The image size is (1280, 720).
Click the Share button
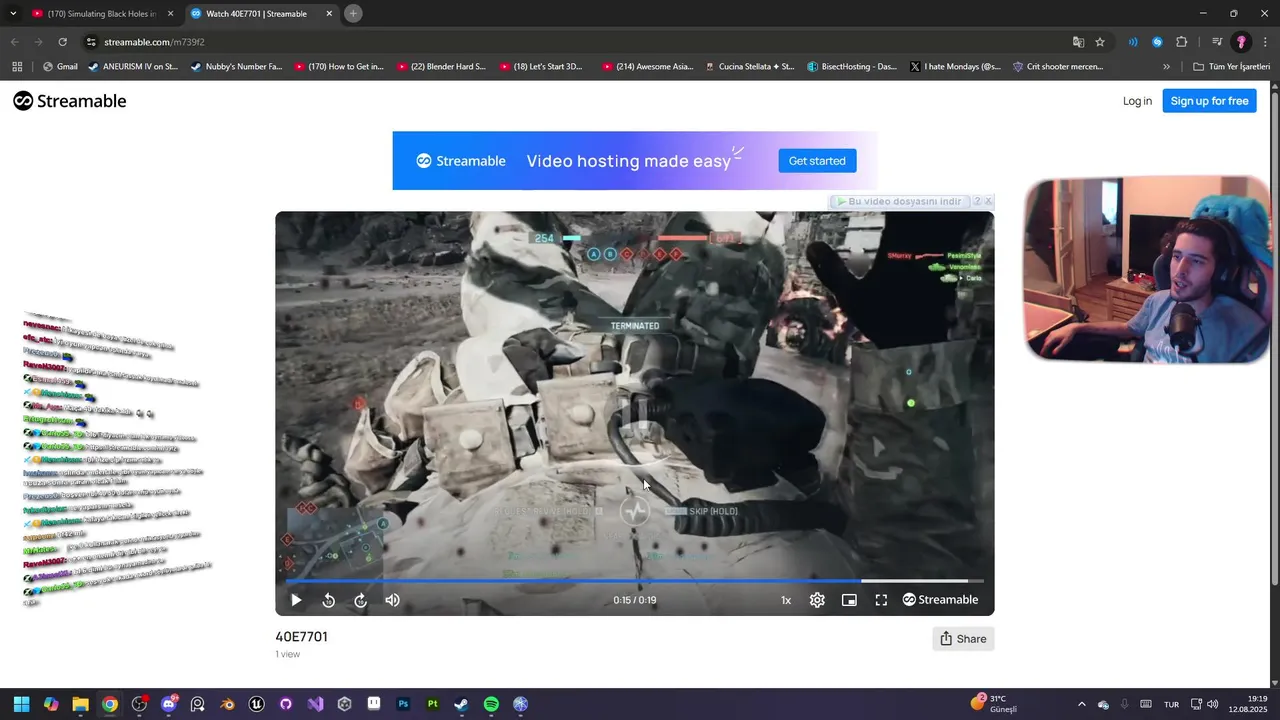coord(963,639)
